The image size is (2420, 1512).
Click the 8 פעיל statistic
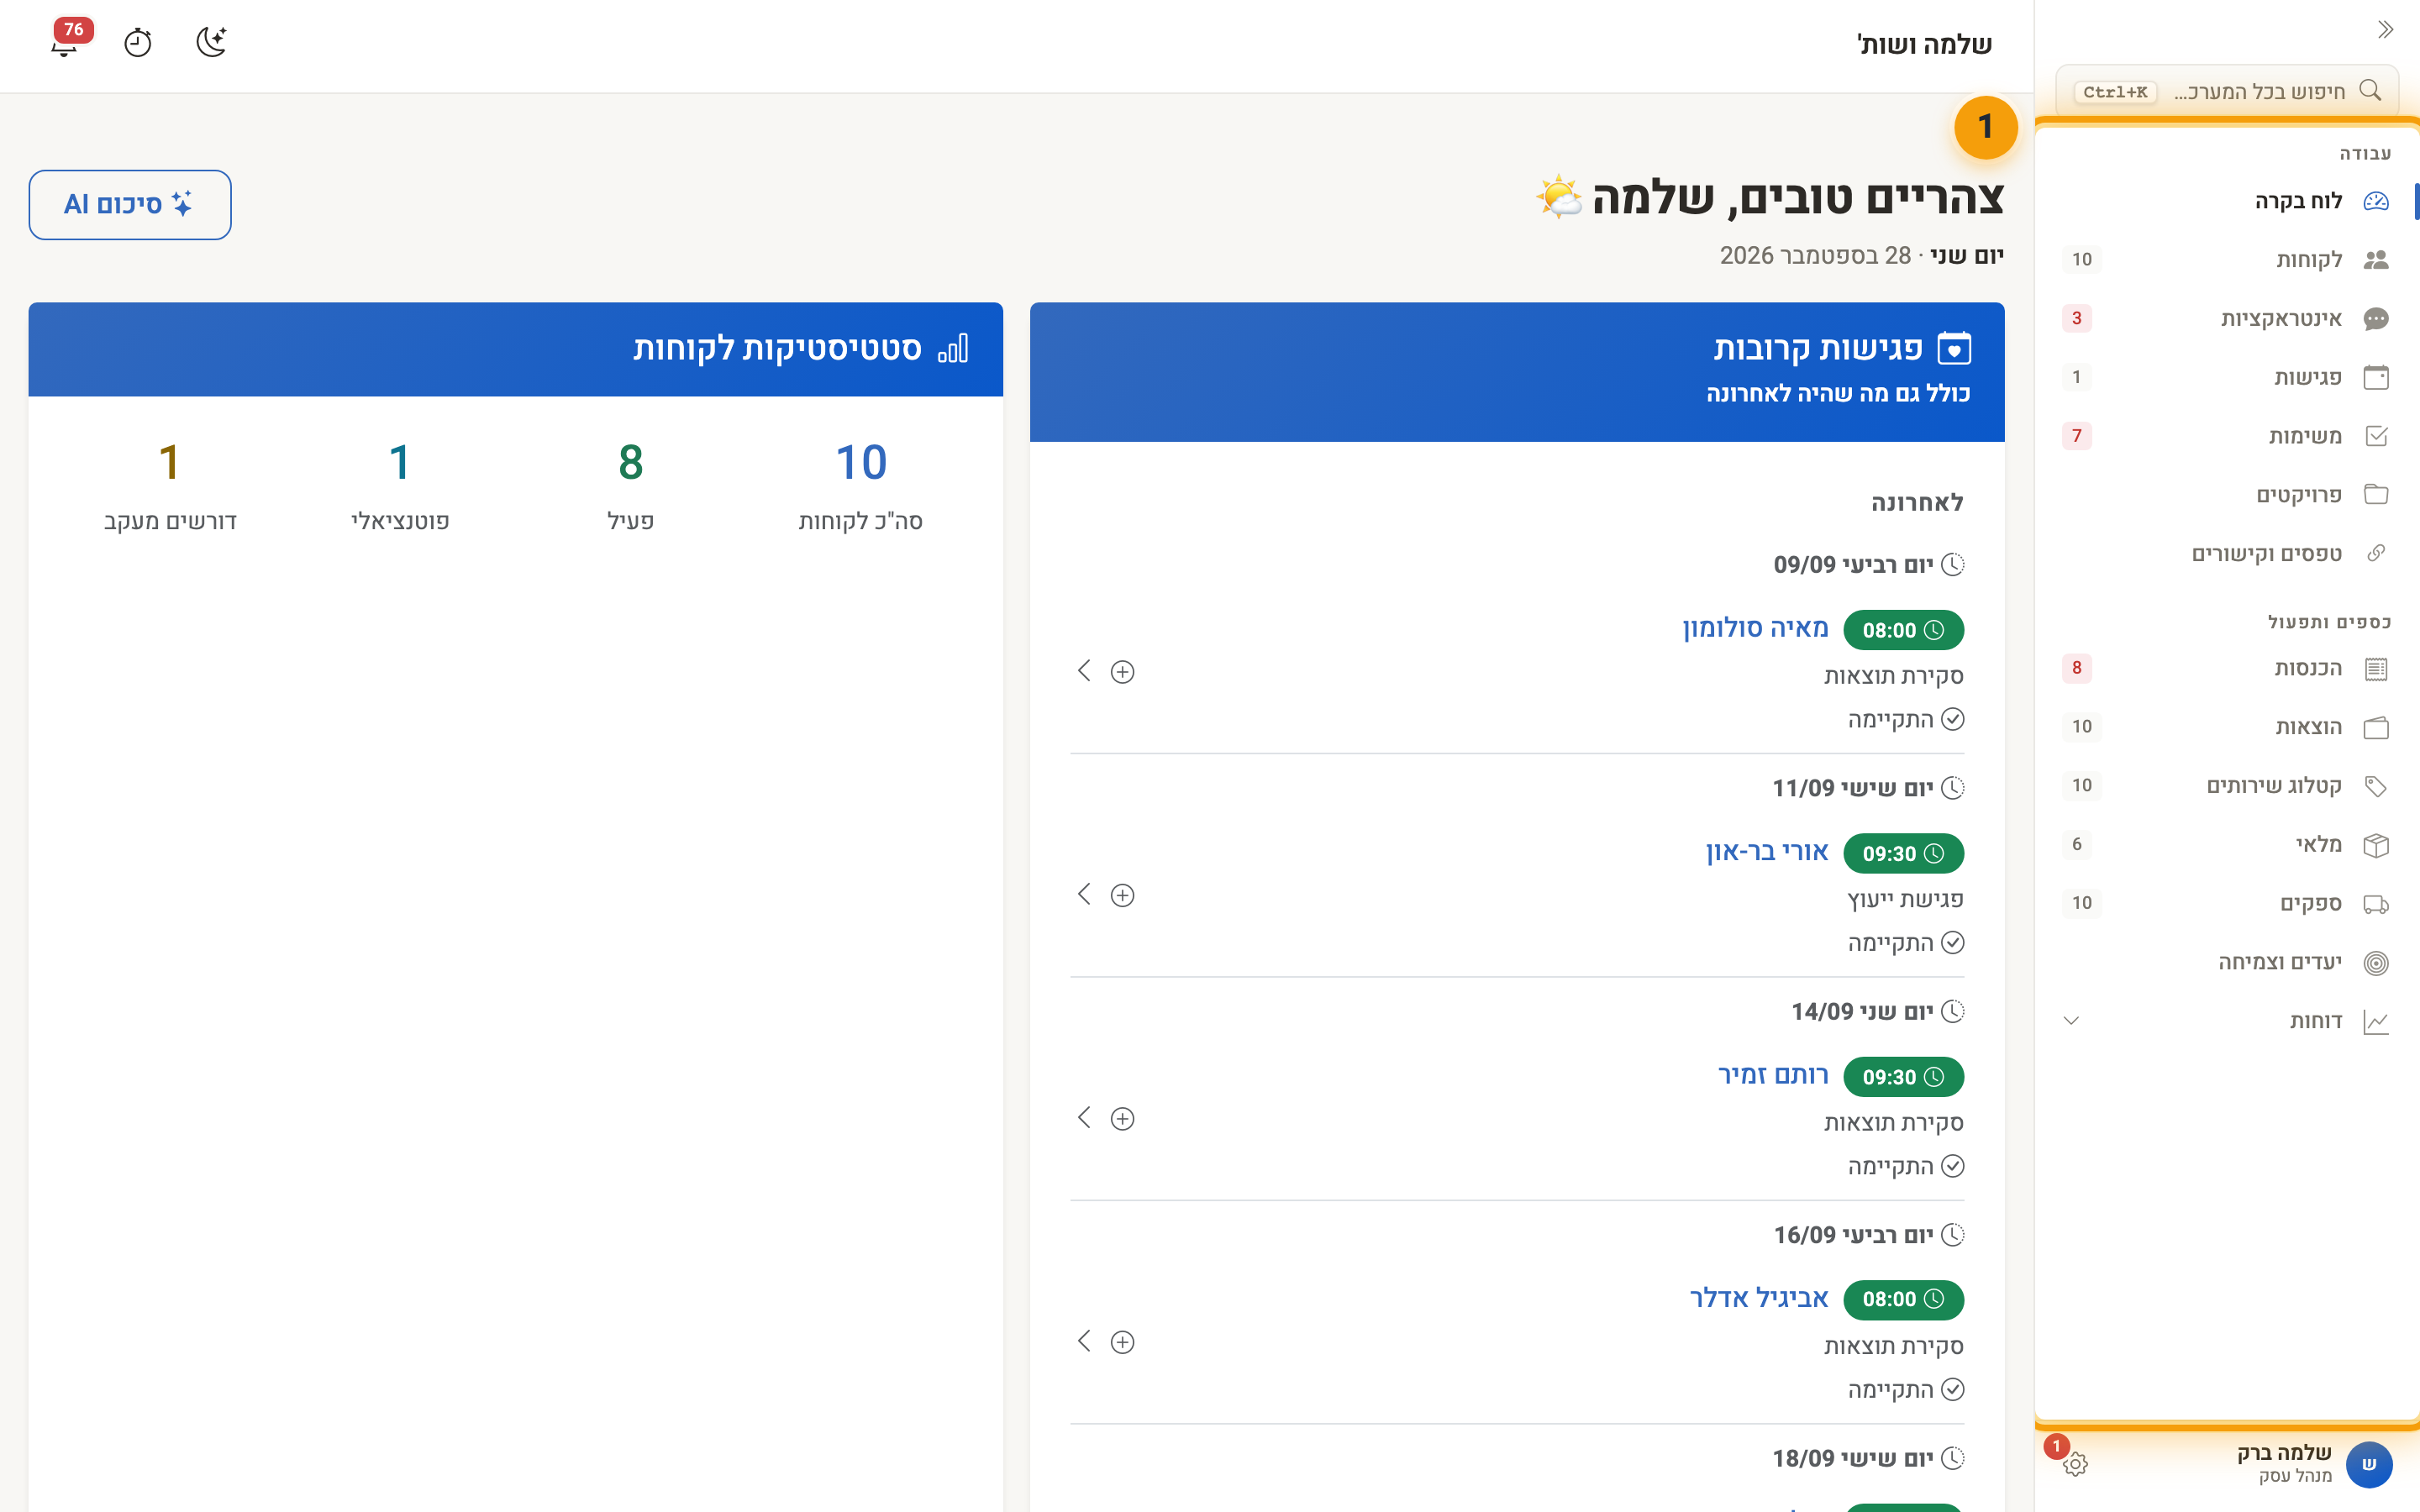click(631, 486)
